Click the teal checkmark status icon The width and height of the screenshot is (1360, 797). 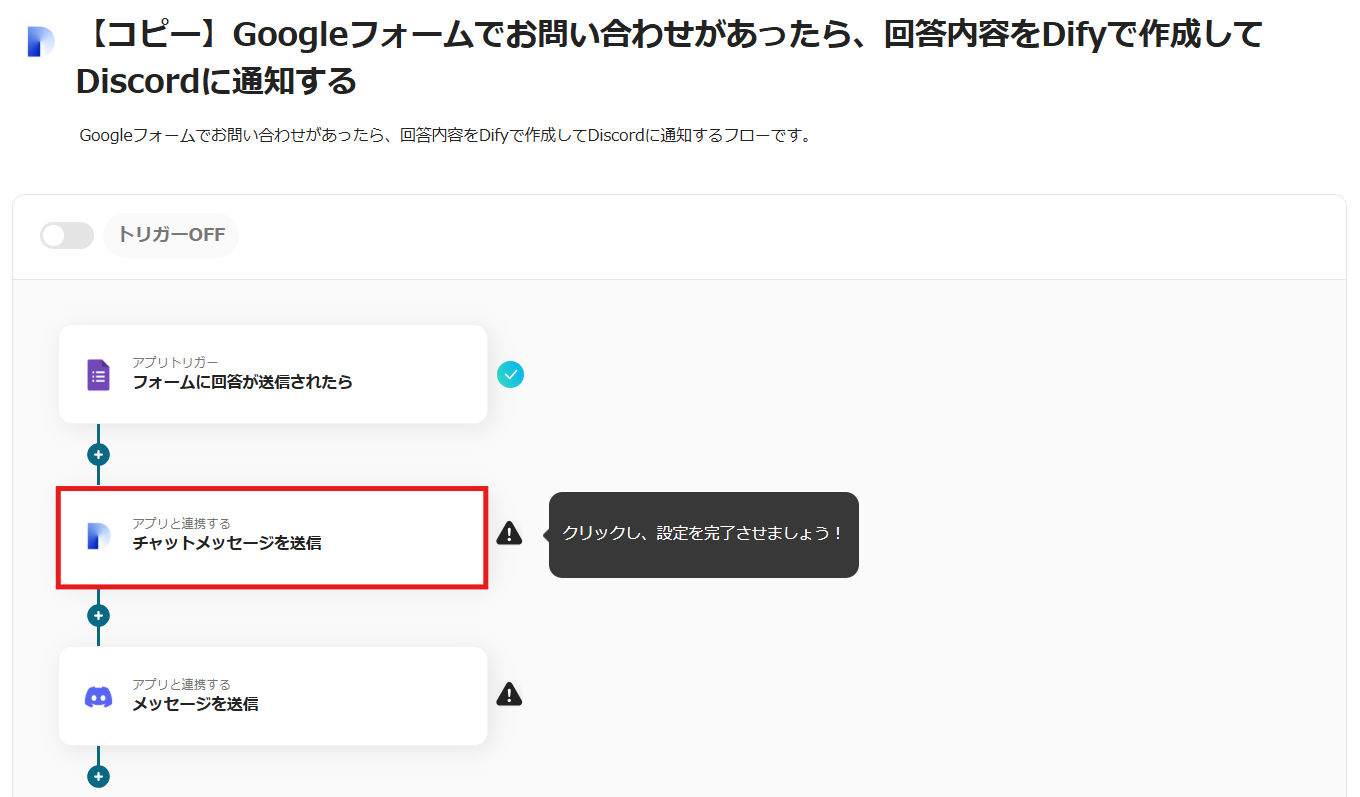click(510, 374)
